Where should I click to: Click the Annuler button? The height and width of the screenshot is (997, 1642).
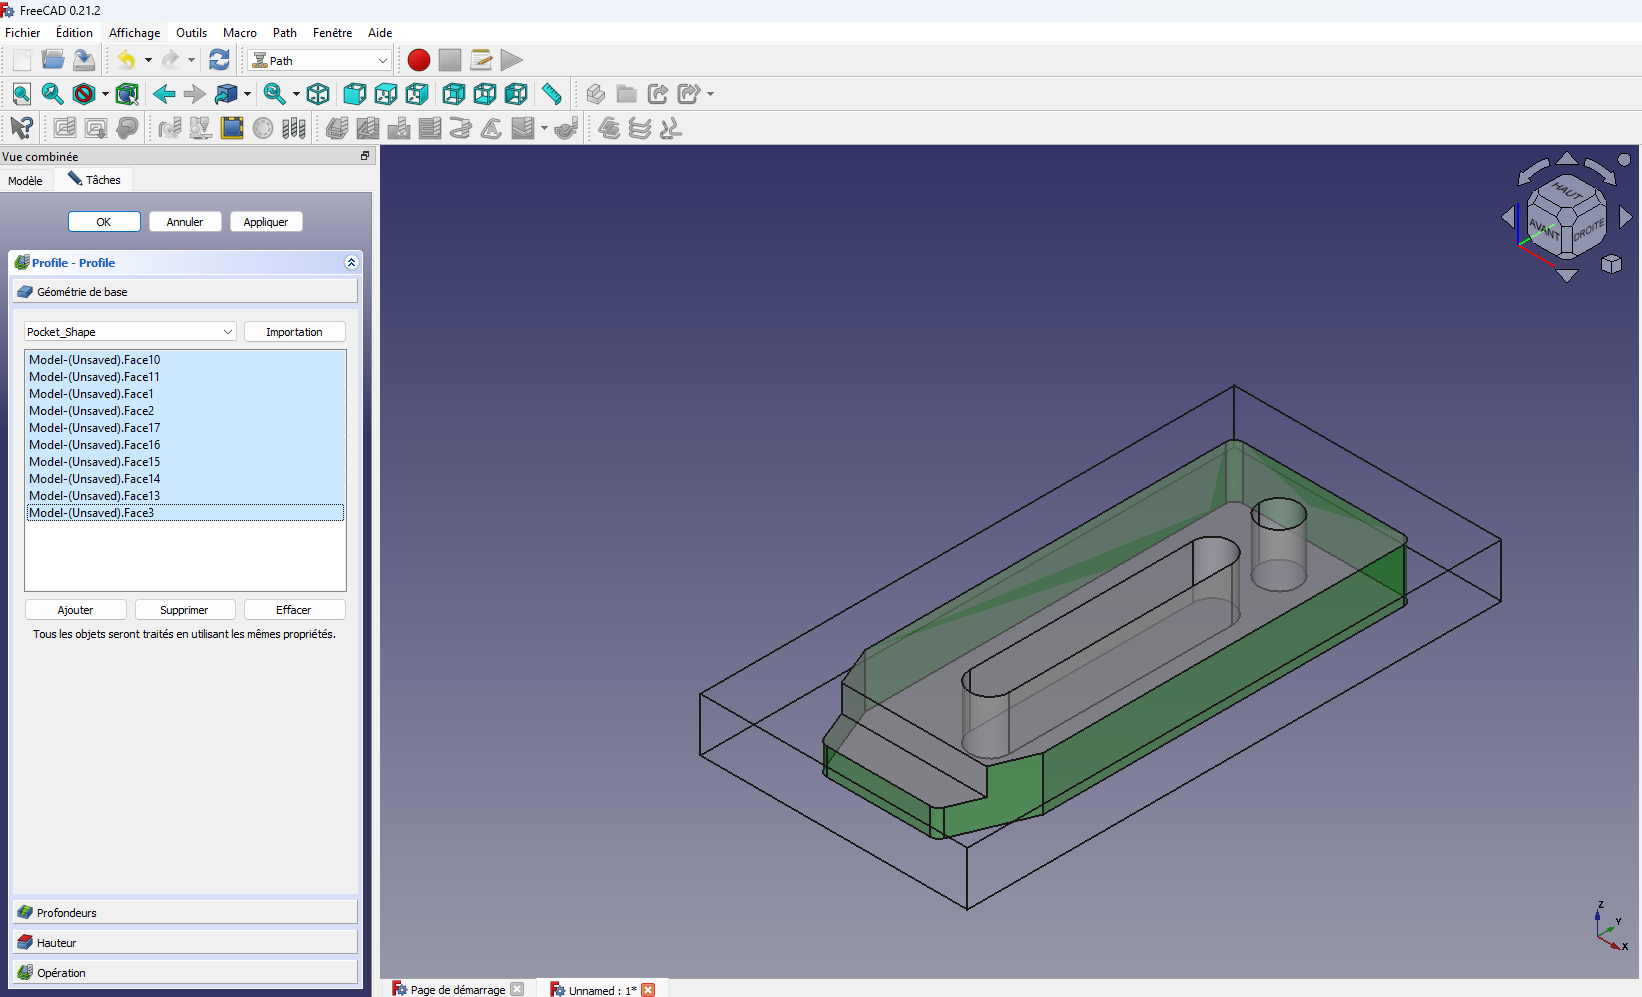[x=185, y=222]
